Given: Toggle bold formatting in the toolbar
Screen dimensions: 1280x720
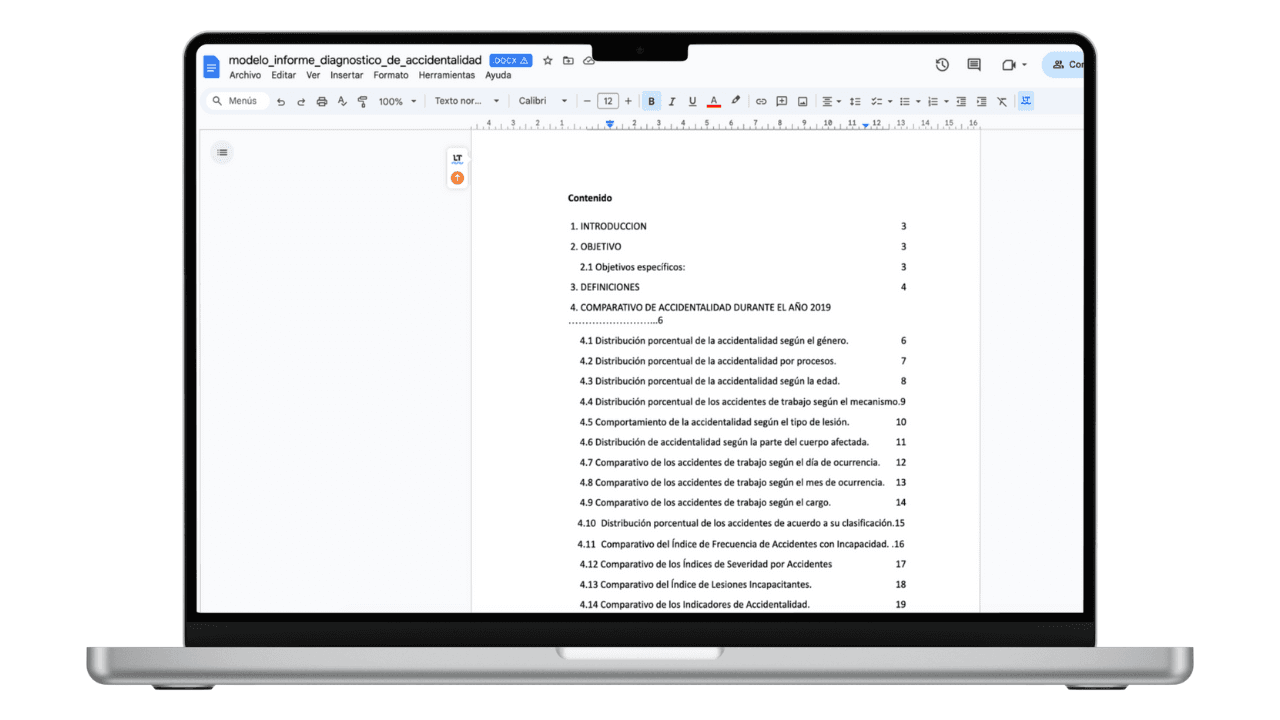Looking at the screenshot, I should pyautogui.click(x=651, y=100).
